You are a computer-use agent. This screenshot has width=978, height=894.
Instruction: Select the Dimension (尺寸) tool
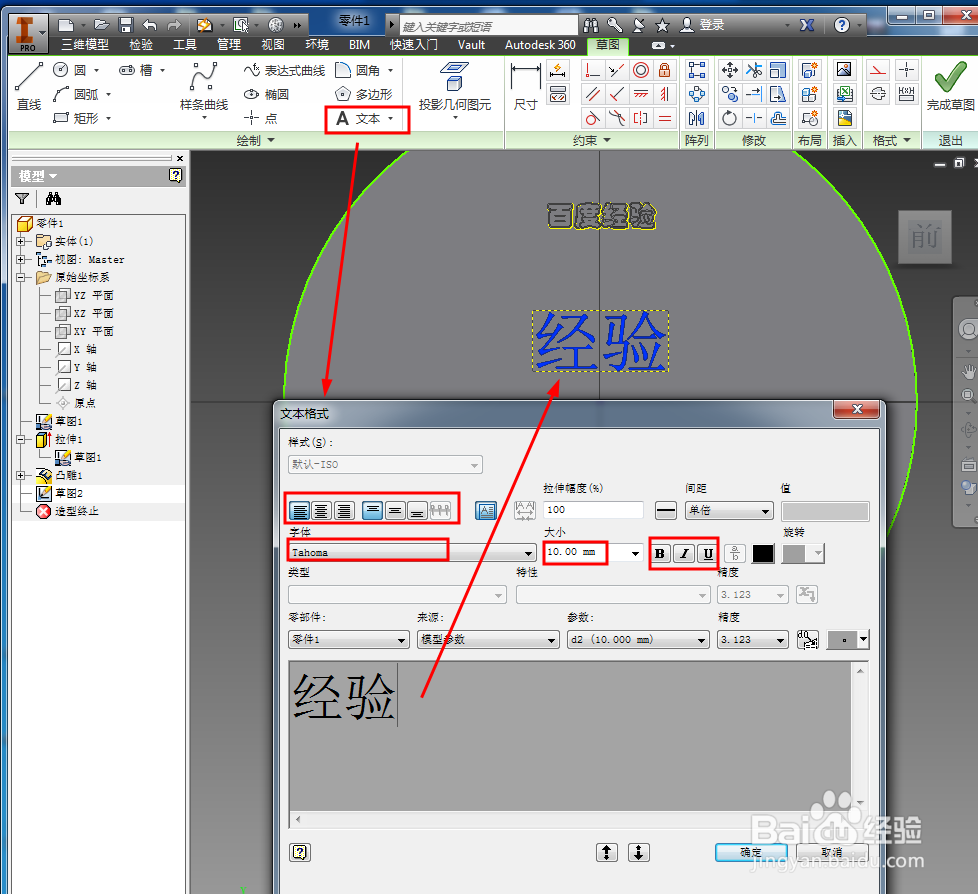coord(525,87)
